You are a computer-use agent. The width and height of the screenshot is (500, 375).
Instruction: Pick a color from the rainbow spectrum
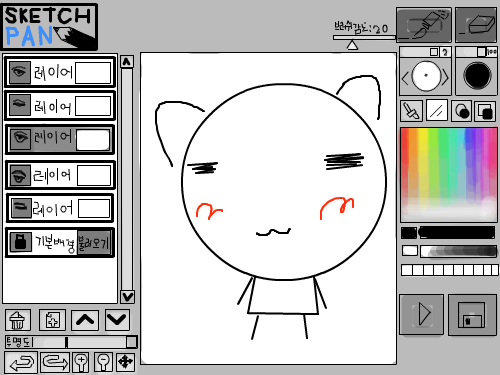pyautogui.click(x=449, y=174)
